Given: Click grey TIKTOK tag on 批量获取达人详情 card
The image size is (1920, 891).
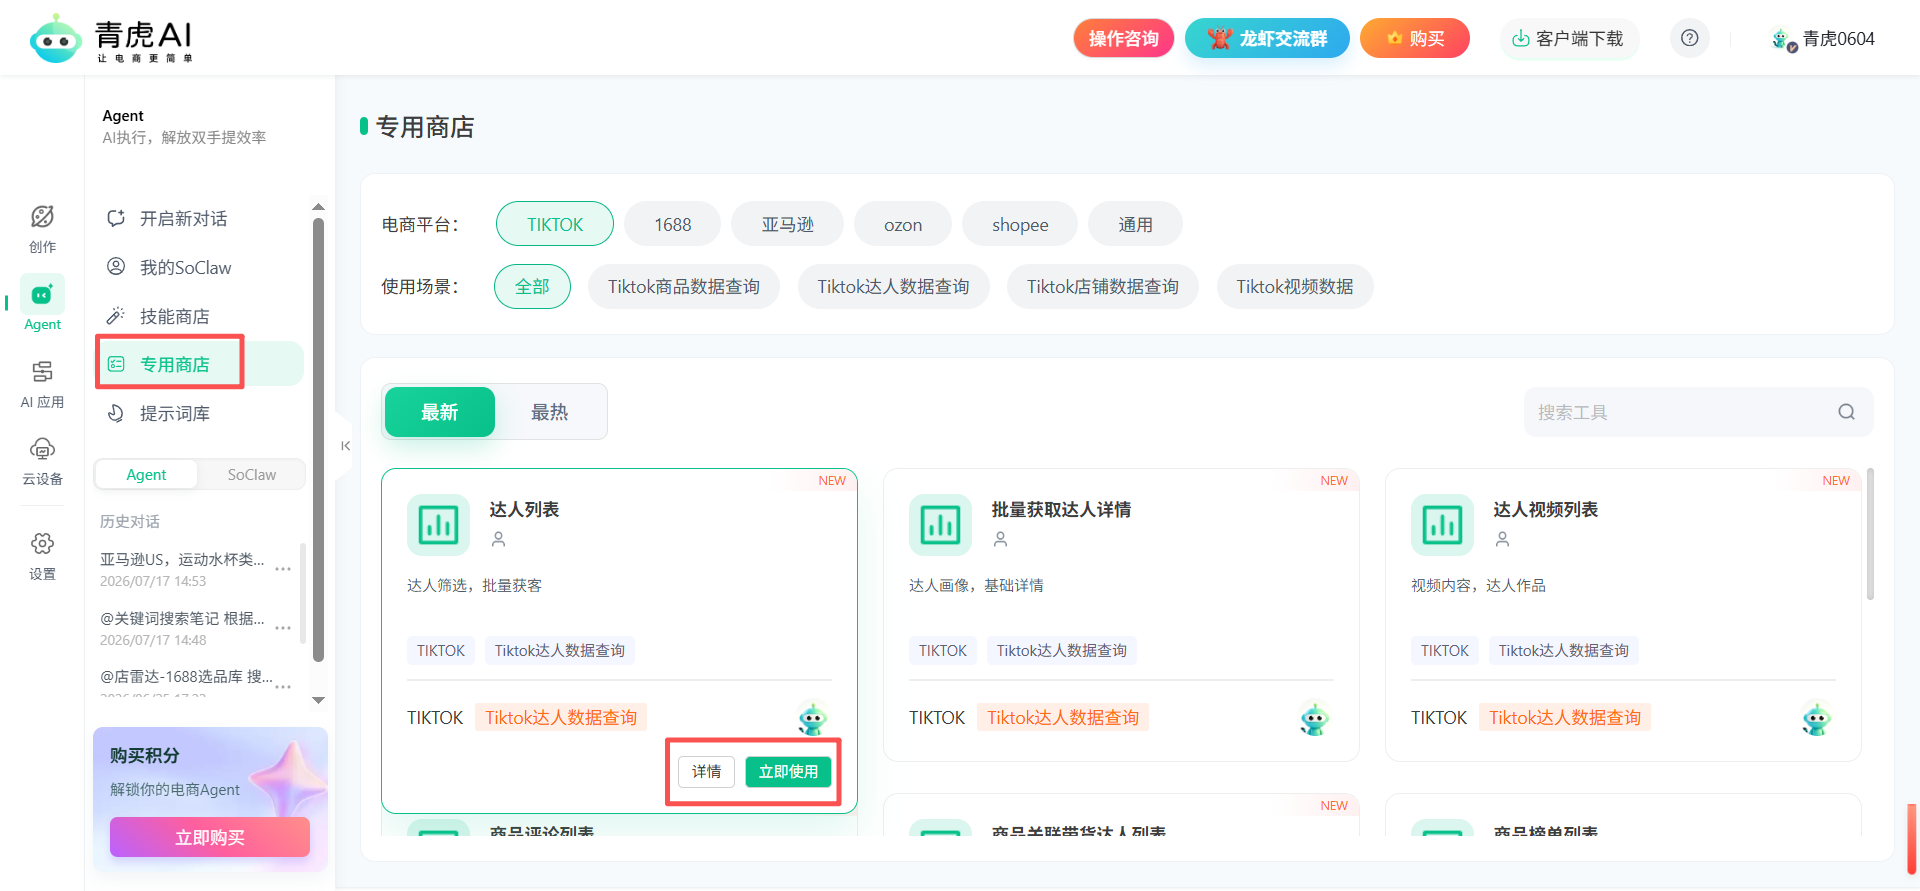Looking at the screenshot, I should tap(943, 651).
